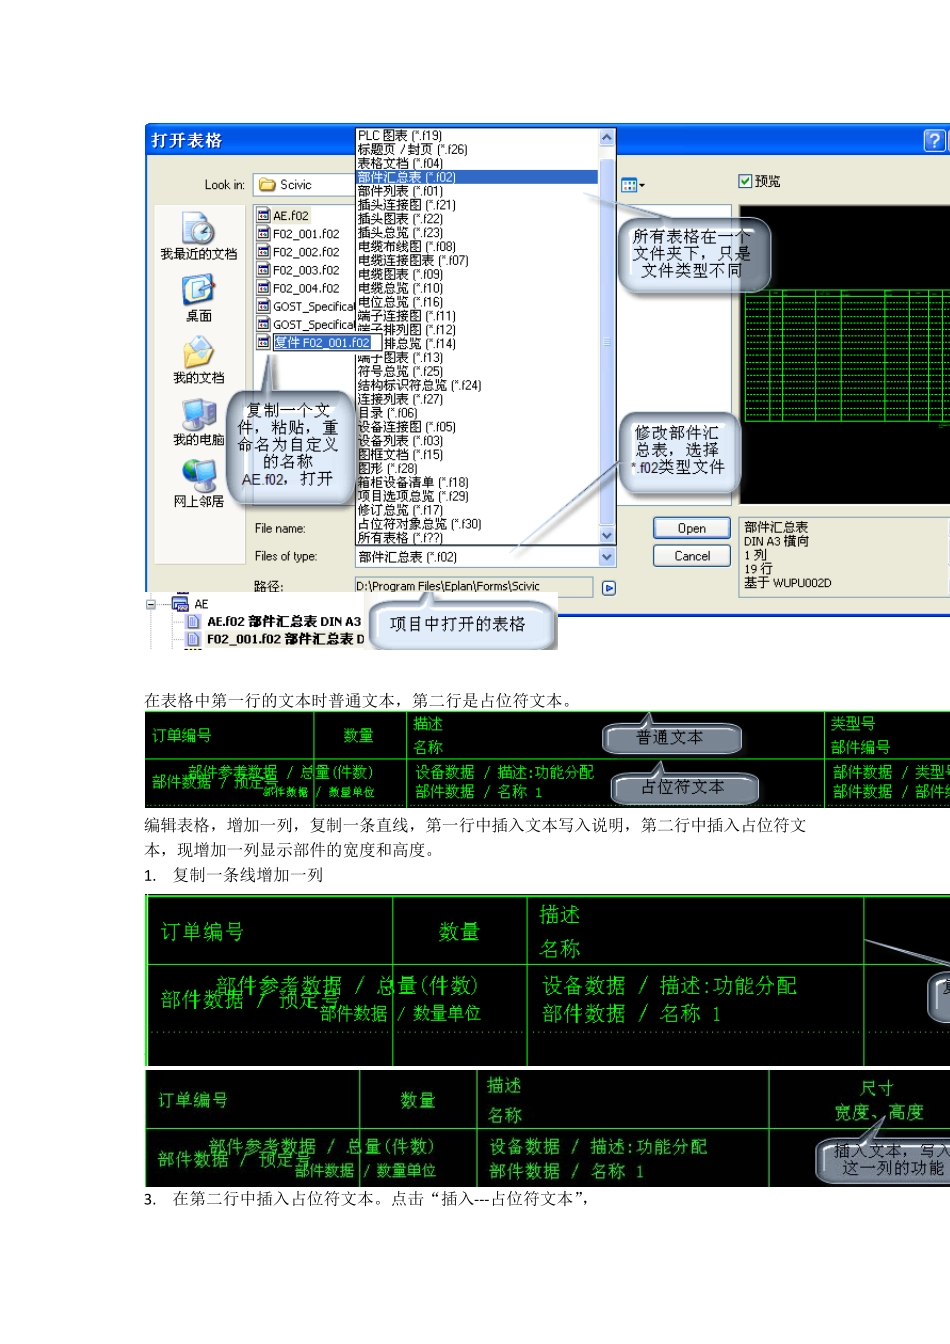Click the file type list scroll-up arrow
950x1344 pixels.
pyautogui.click(x=607, y=137)
